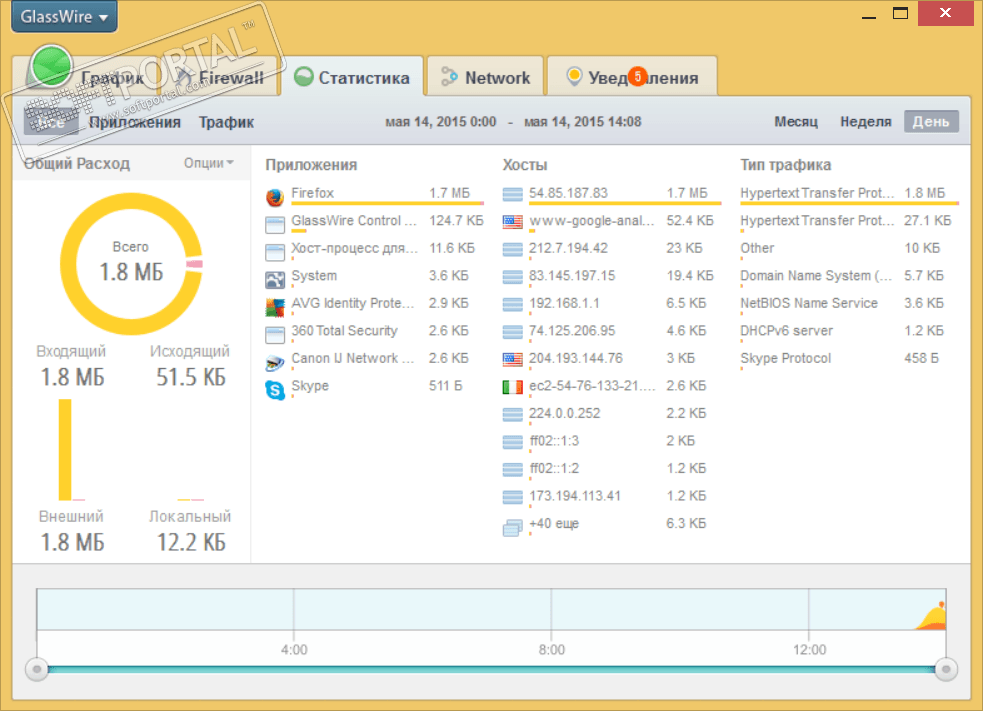Click the 12:00 timeline label
This screenshot has width=983, height=711.
(x=809, y=650)
